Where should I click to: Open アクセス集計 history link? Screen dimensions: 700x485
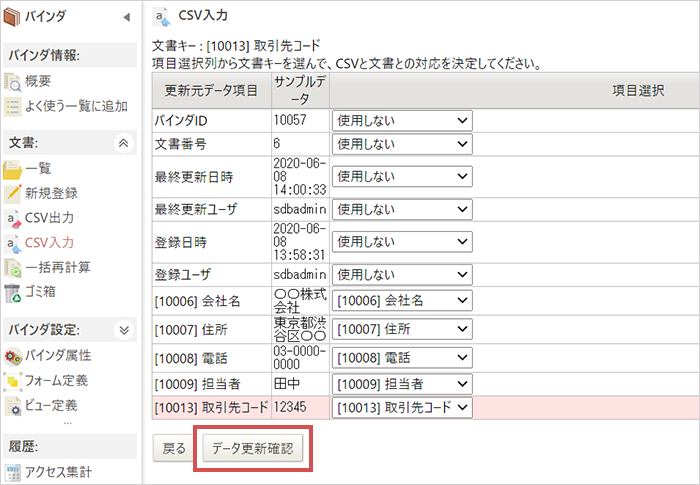(58, 472)
